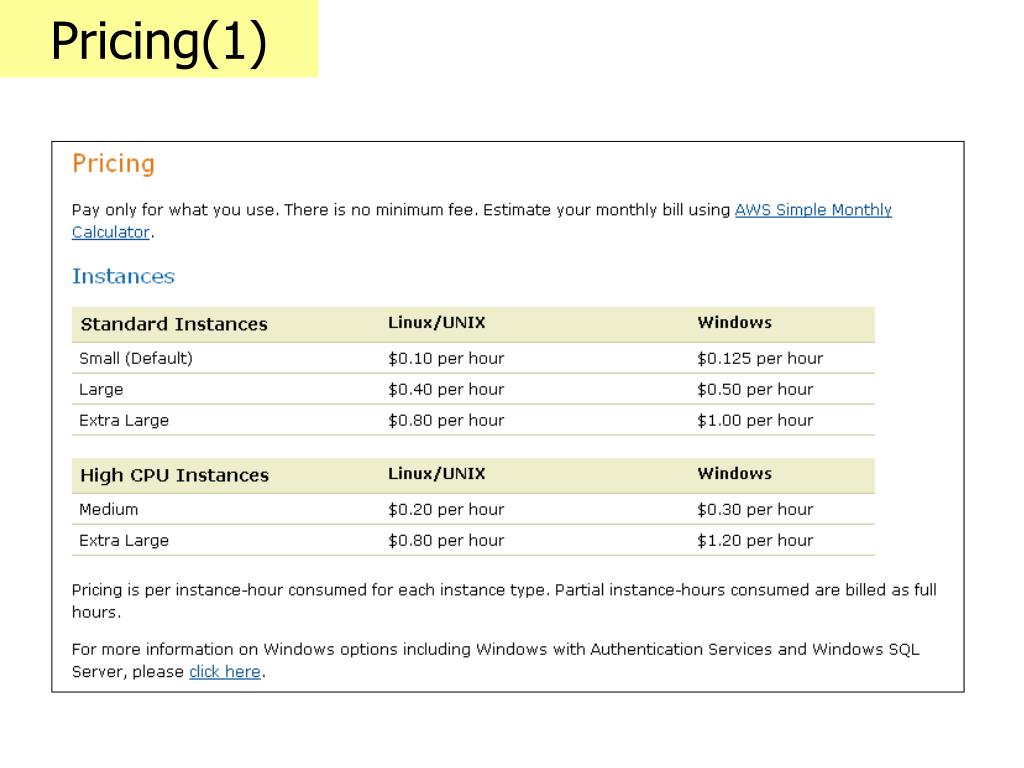1024x768 pixels.
Task: Click the Pricing(1) slide title
Action: [159, 41]
